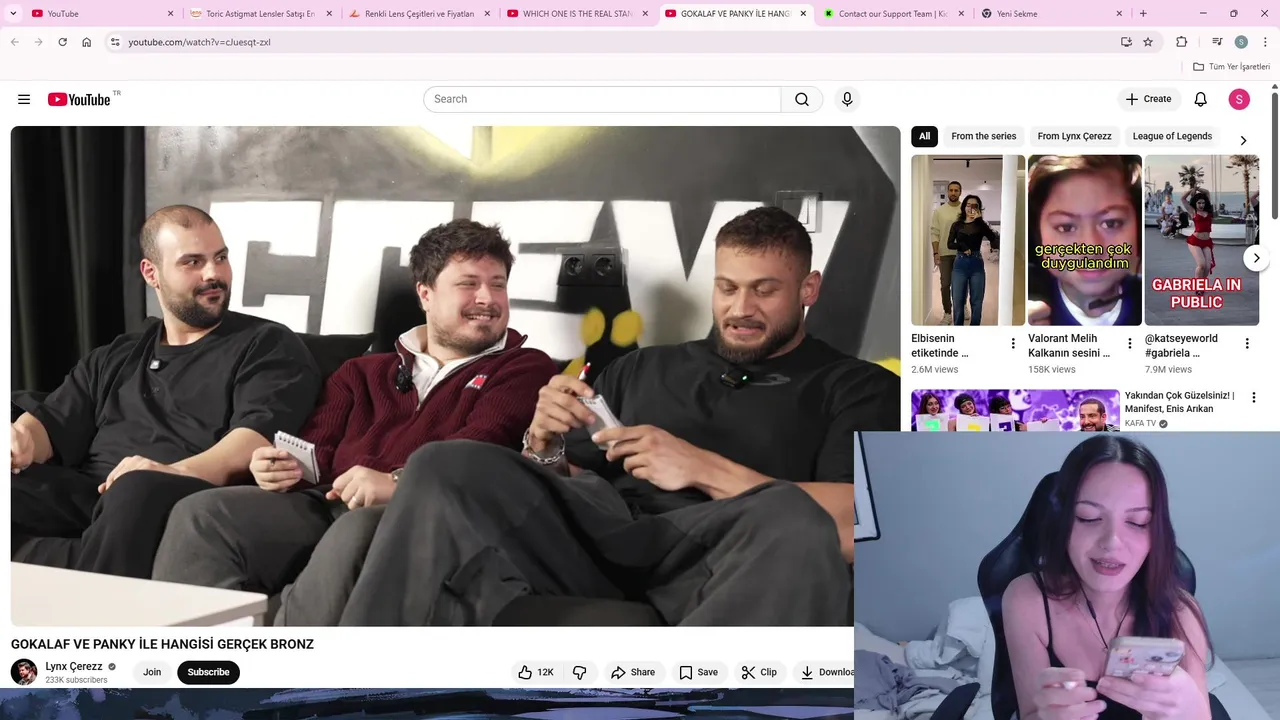Image resolution: width=1280 pixels, height=720 pixels.
Task: Download the video
Action: pyautogui.click(x=825, y=672)
